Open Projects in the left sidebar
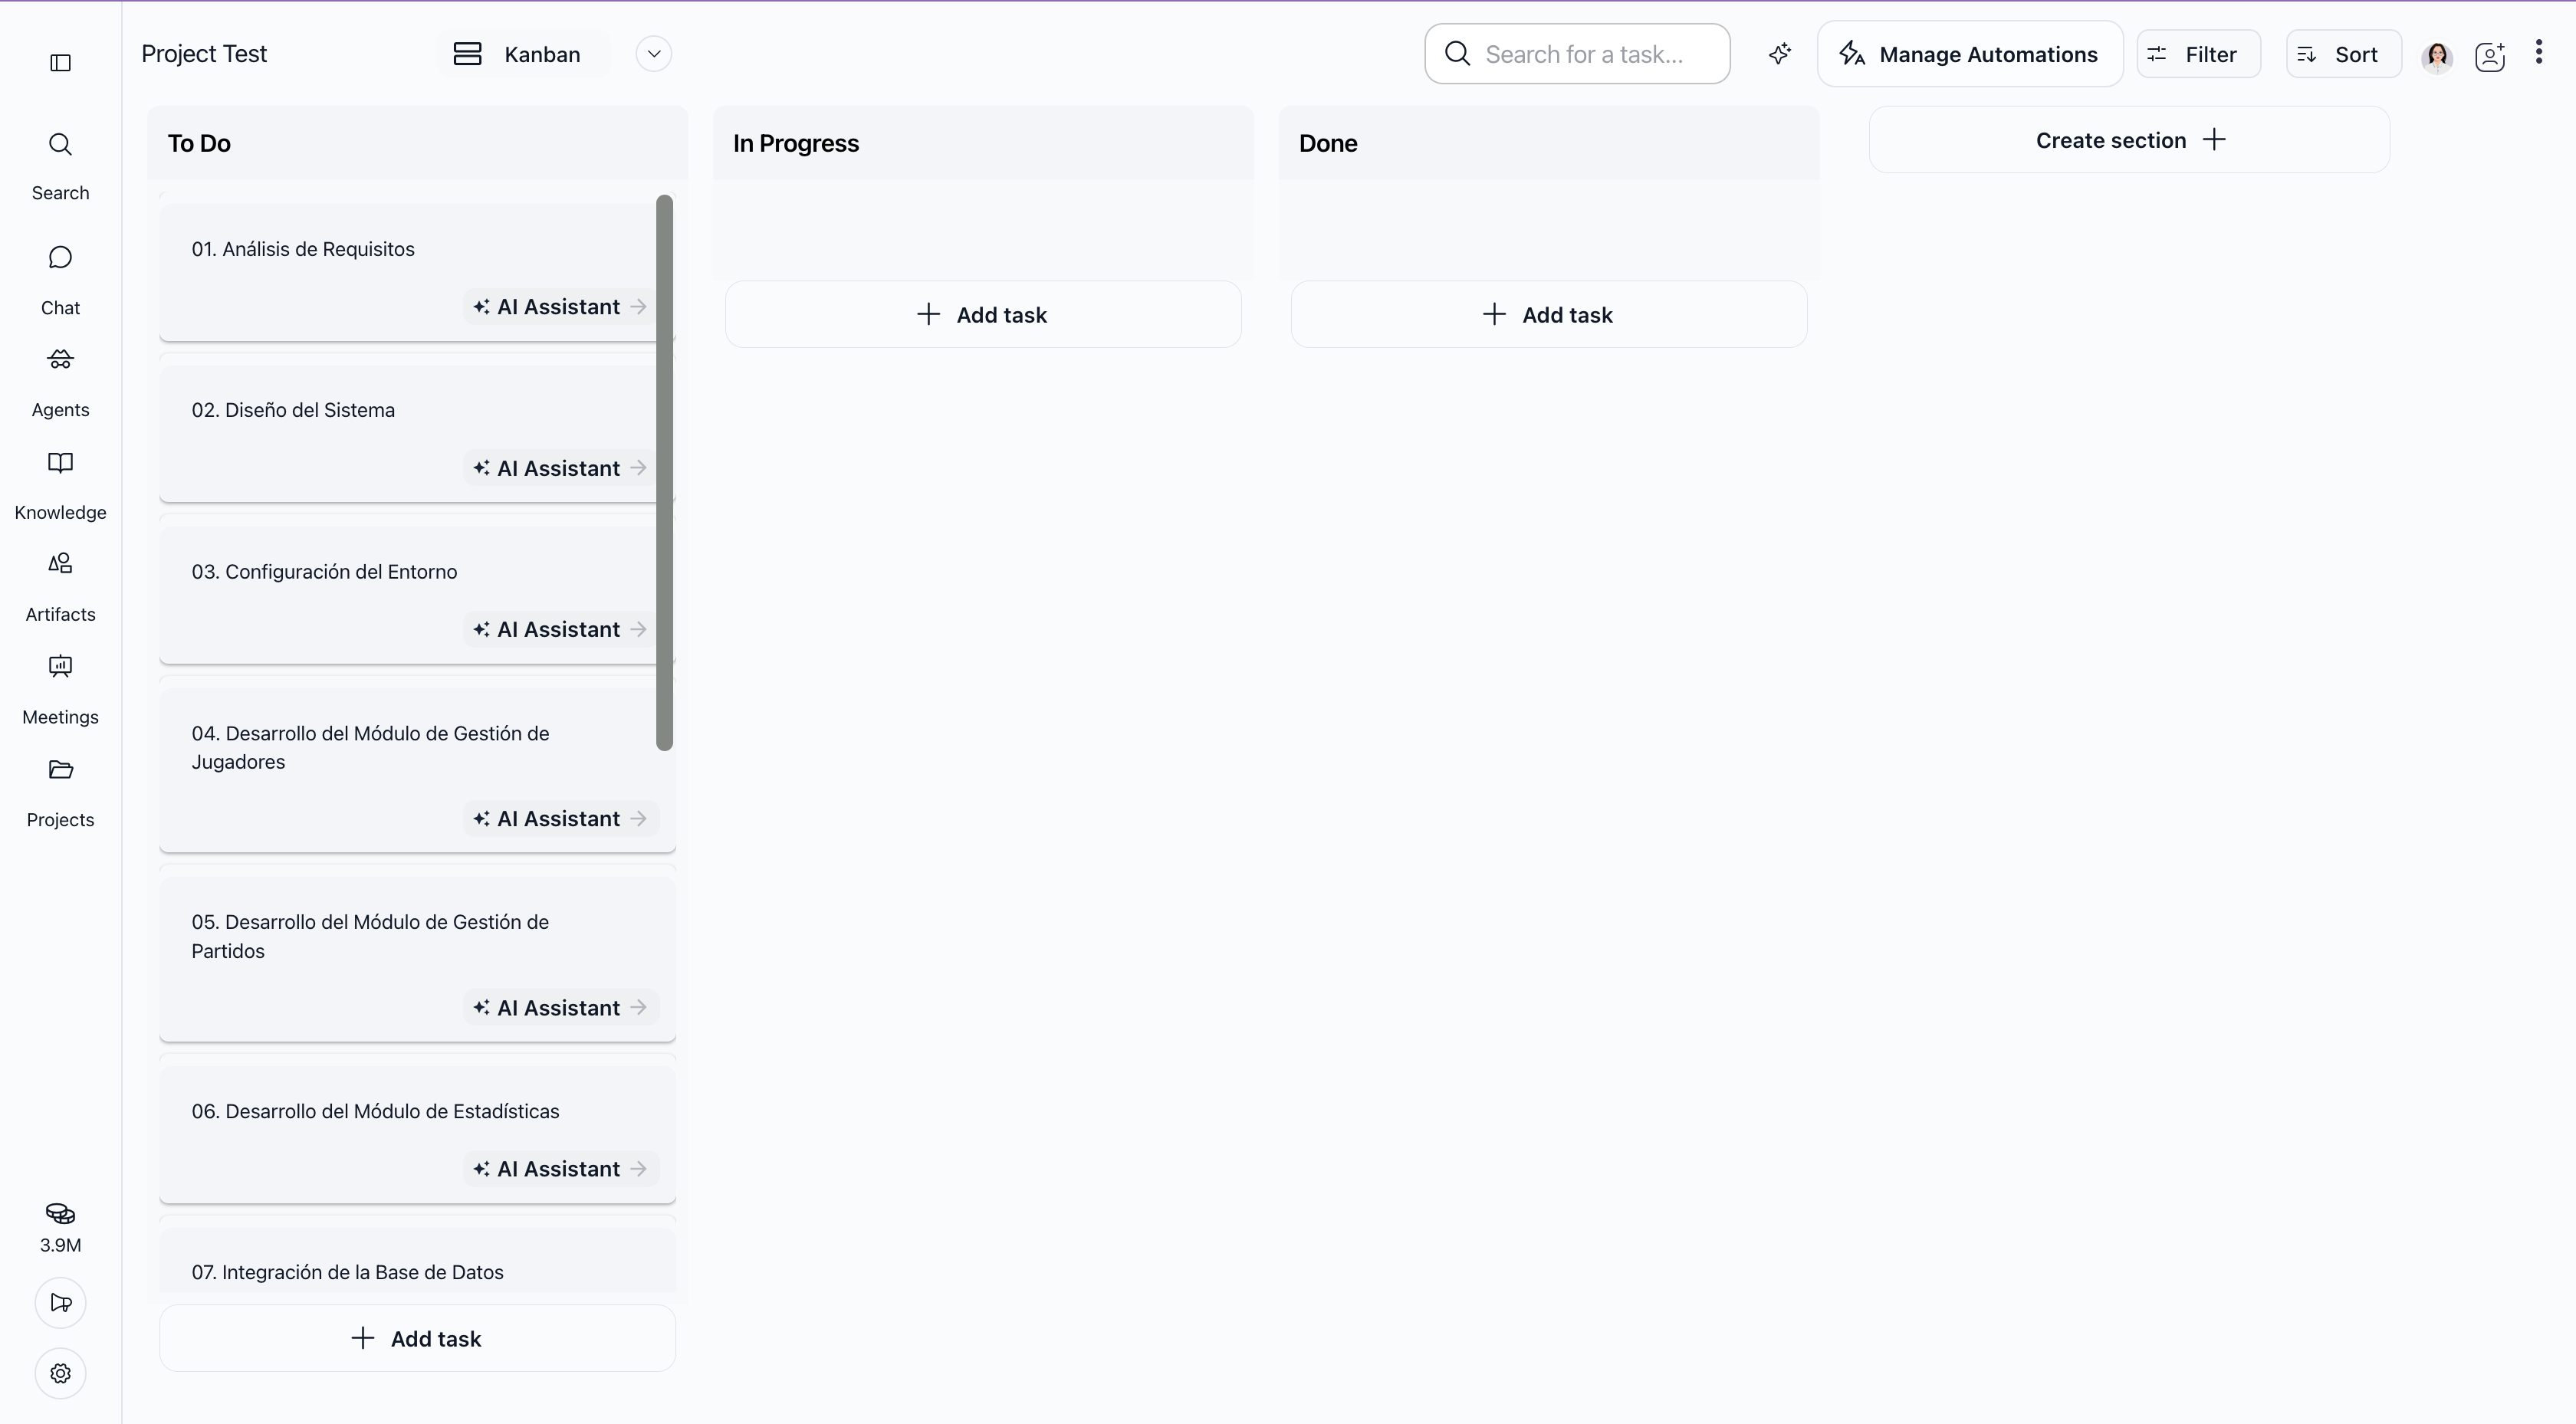Image resolution: width=2576 pixels, height=1424 pixels. [60, 794]
